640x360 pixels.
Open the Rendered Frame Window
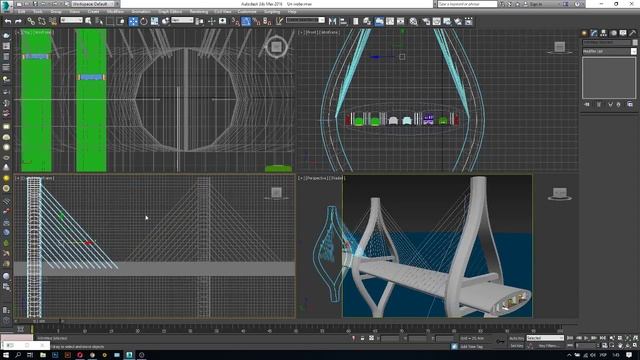pos(436,21)
